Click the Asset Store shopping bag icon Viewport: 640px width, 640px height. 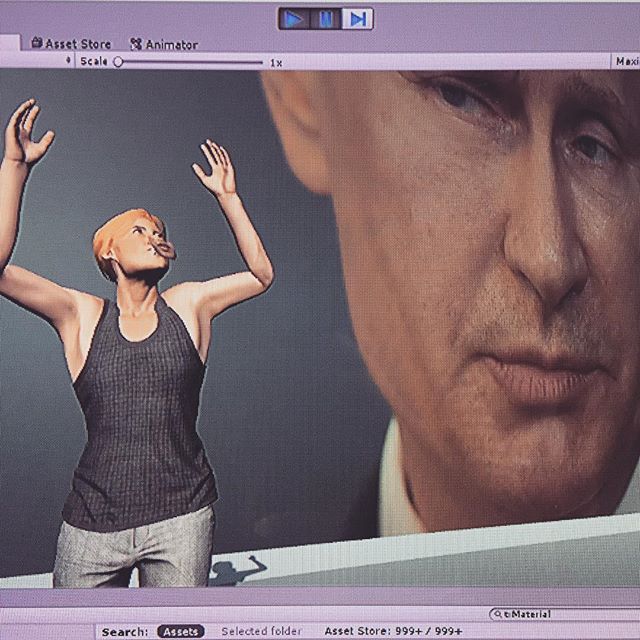(x=37, y=43)
